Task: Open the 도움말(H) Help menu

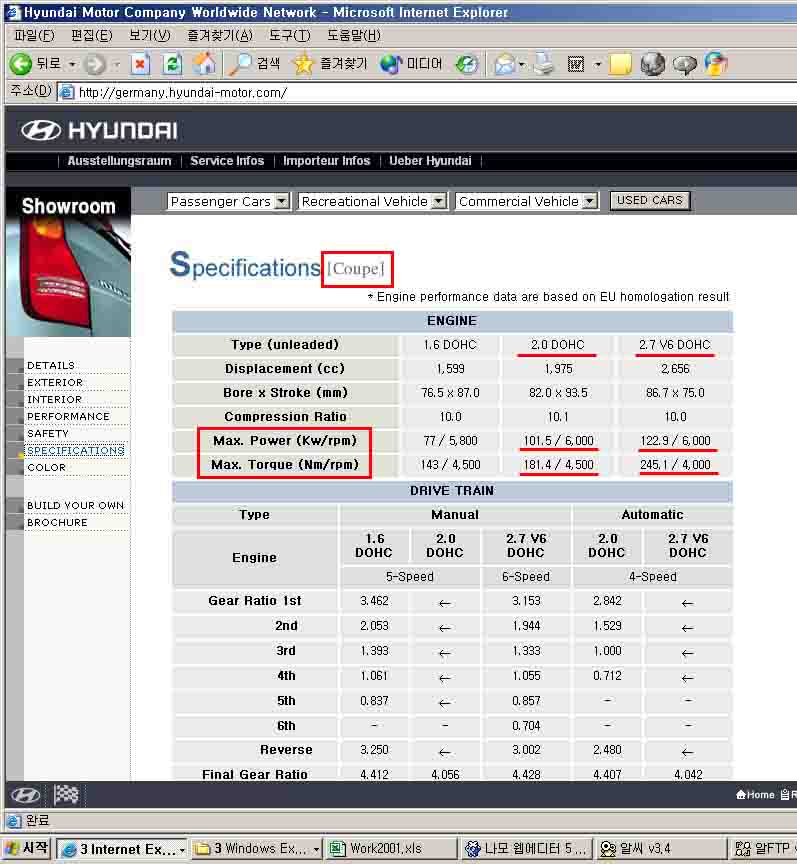Action: coord(353,36)
